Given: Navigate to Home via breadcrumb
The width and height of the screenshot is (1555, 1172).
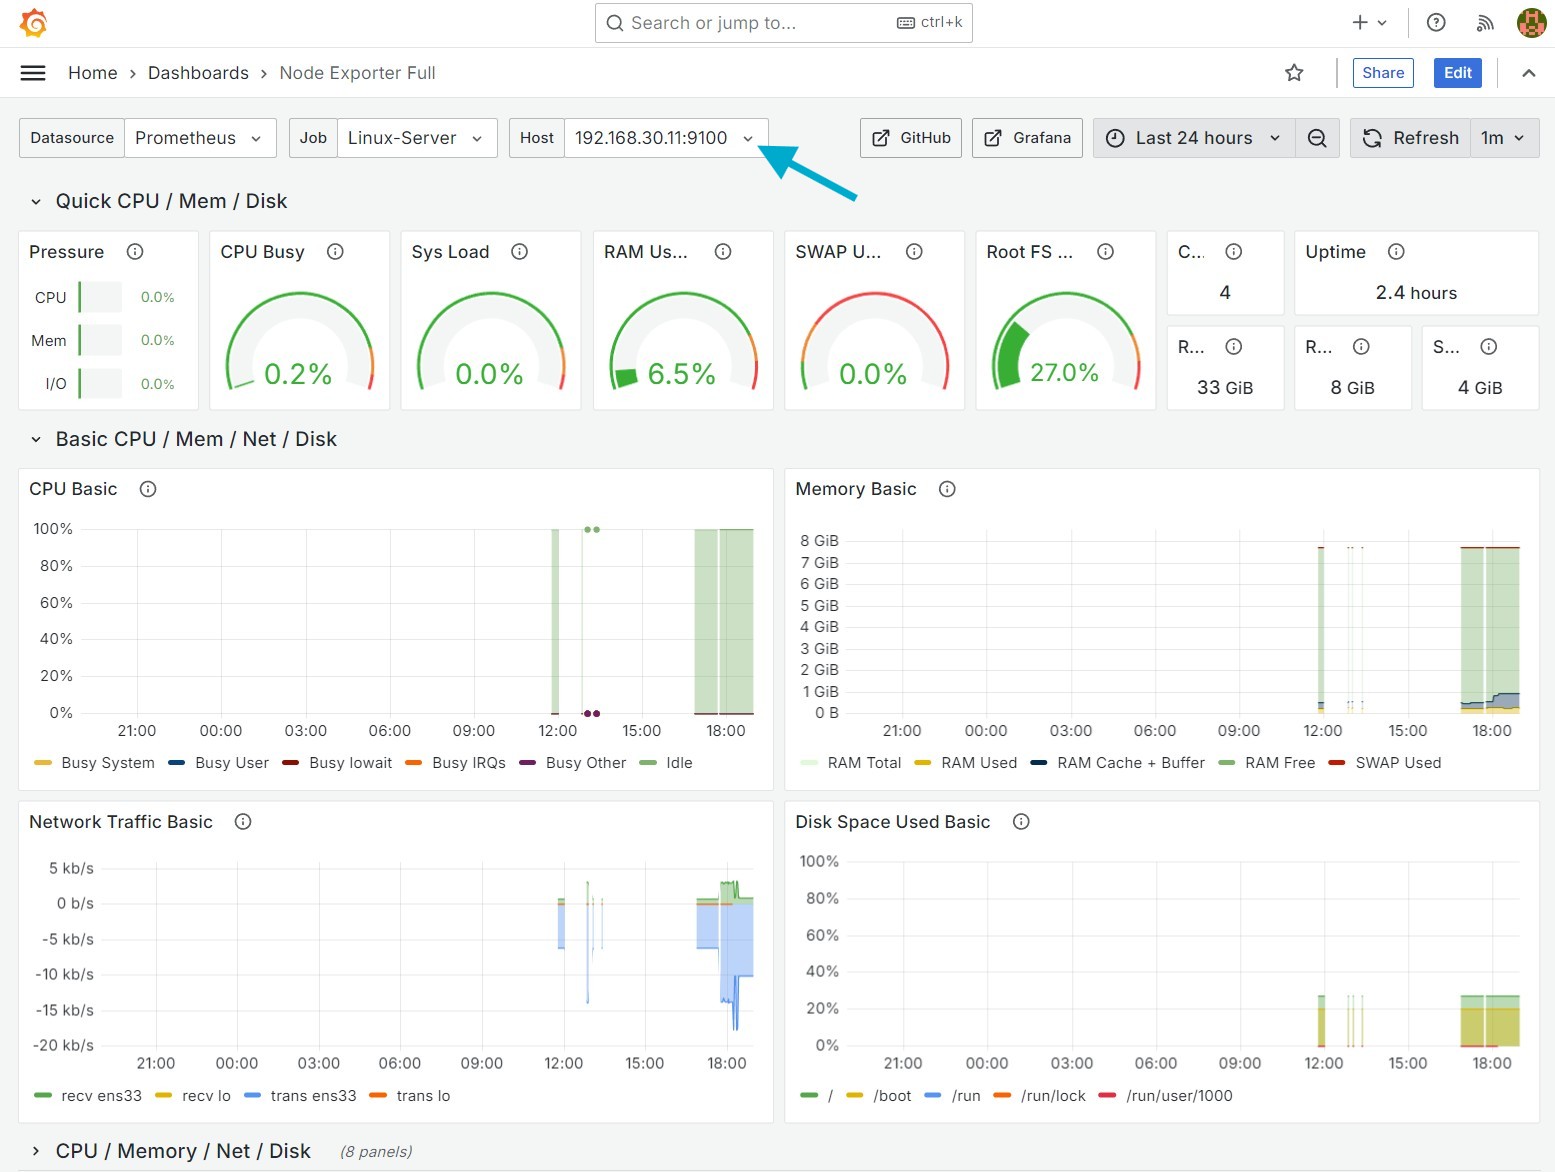Looking at the screenshot, I should click(x=92, y=72).
